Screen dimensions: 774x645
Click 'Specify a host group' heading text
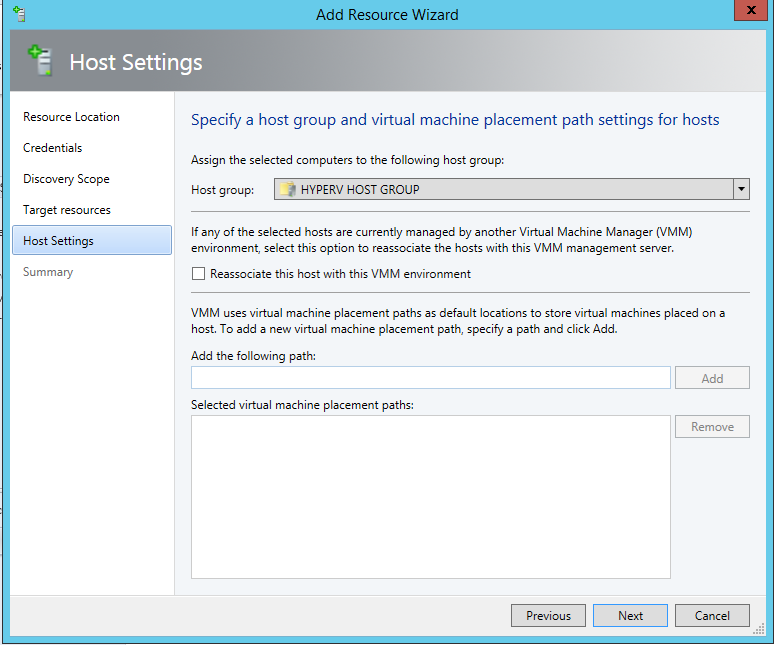point(455,120)
